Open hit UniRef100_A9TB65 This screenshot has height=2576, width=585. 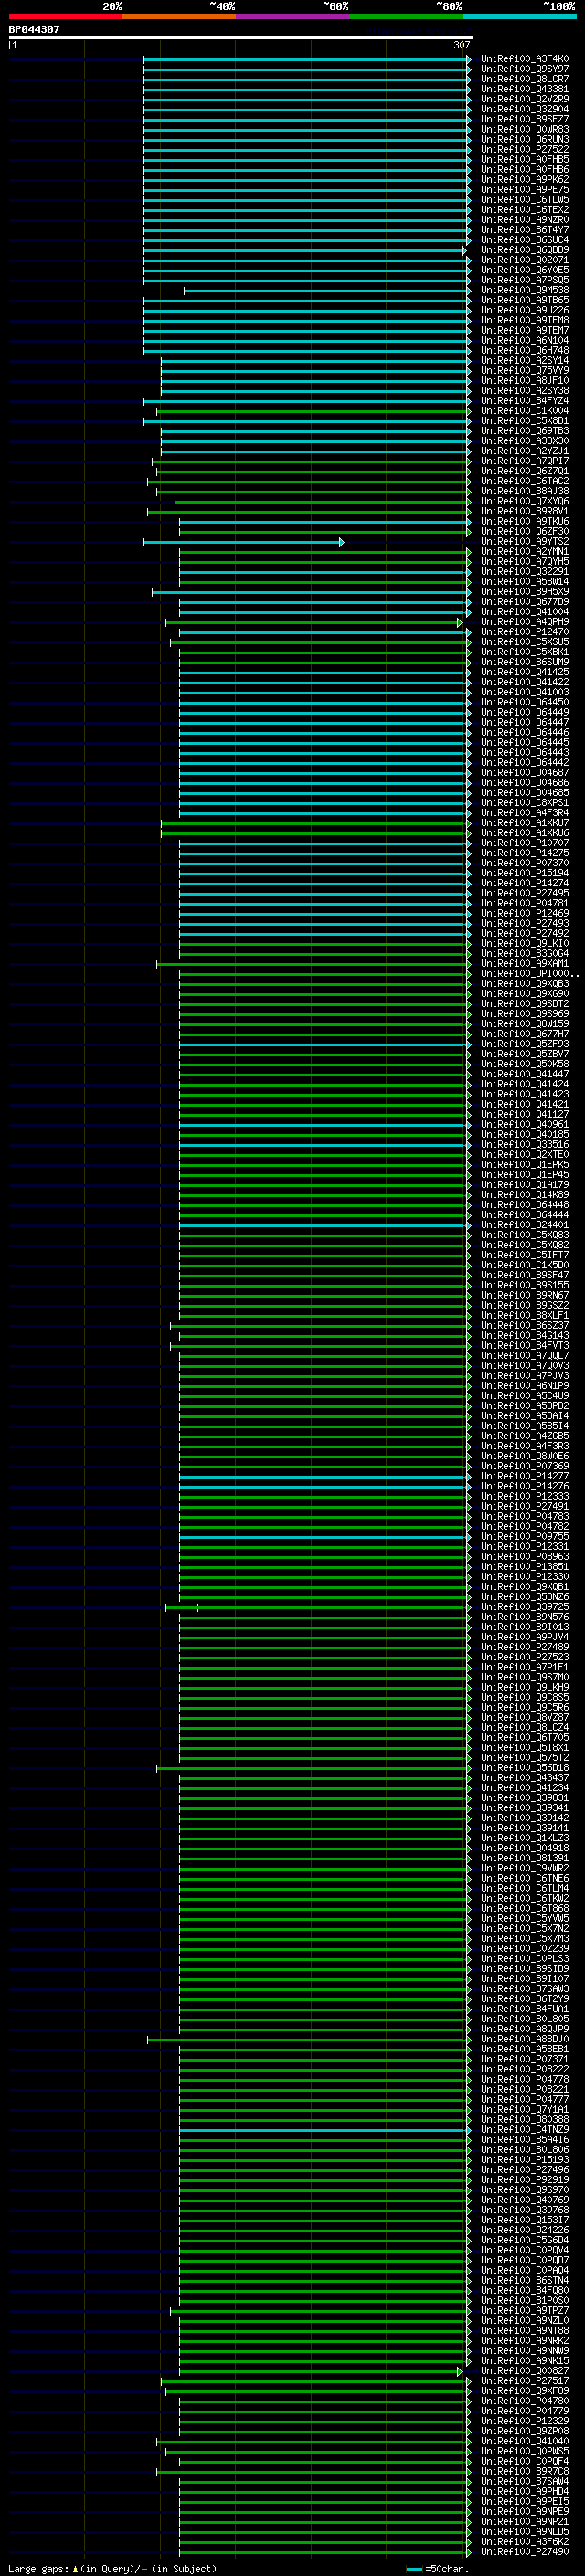(x=524, y=300)
